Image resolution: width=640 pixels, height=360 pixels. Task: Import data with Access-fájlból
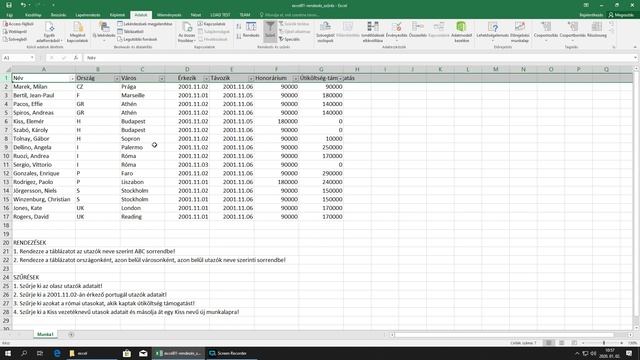click(x=18, y=24)
